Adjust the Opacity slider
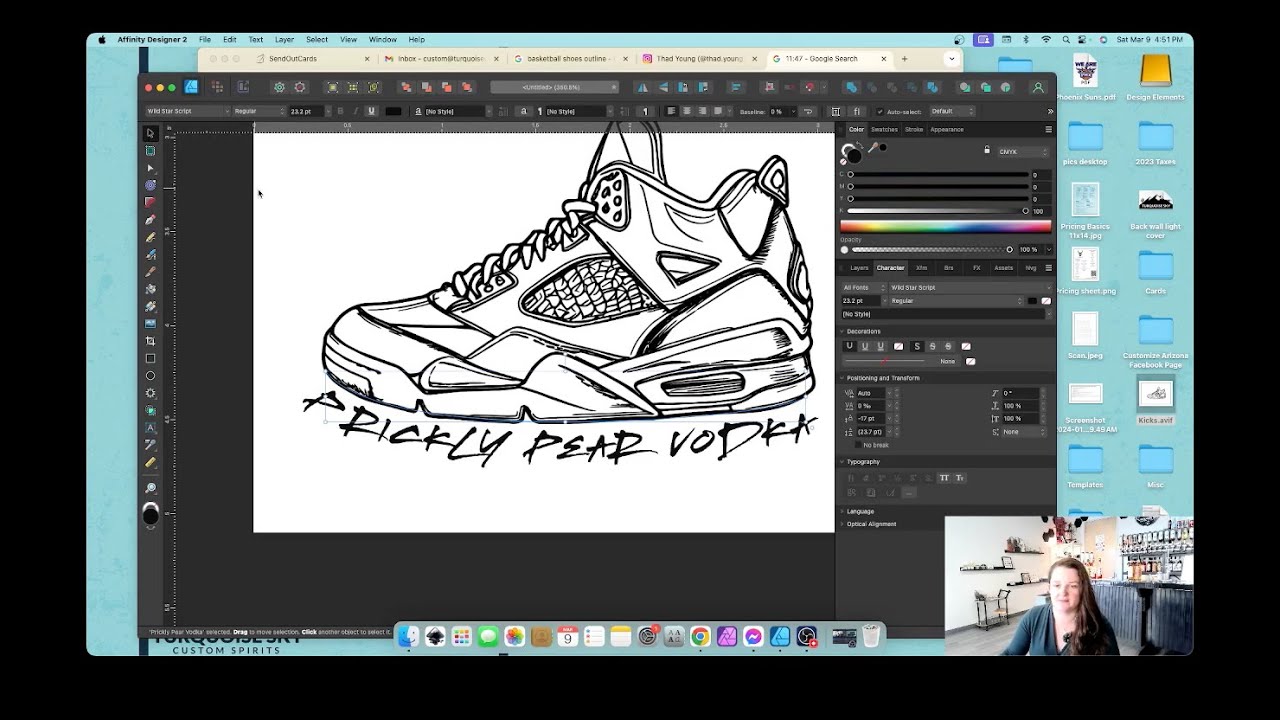The image size is (1280, 720). pos(930,249)
